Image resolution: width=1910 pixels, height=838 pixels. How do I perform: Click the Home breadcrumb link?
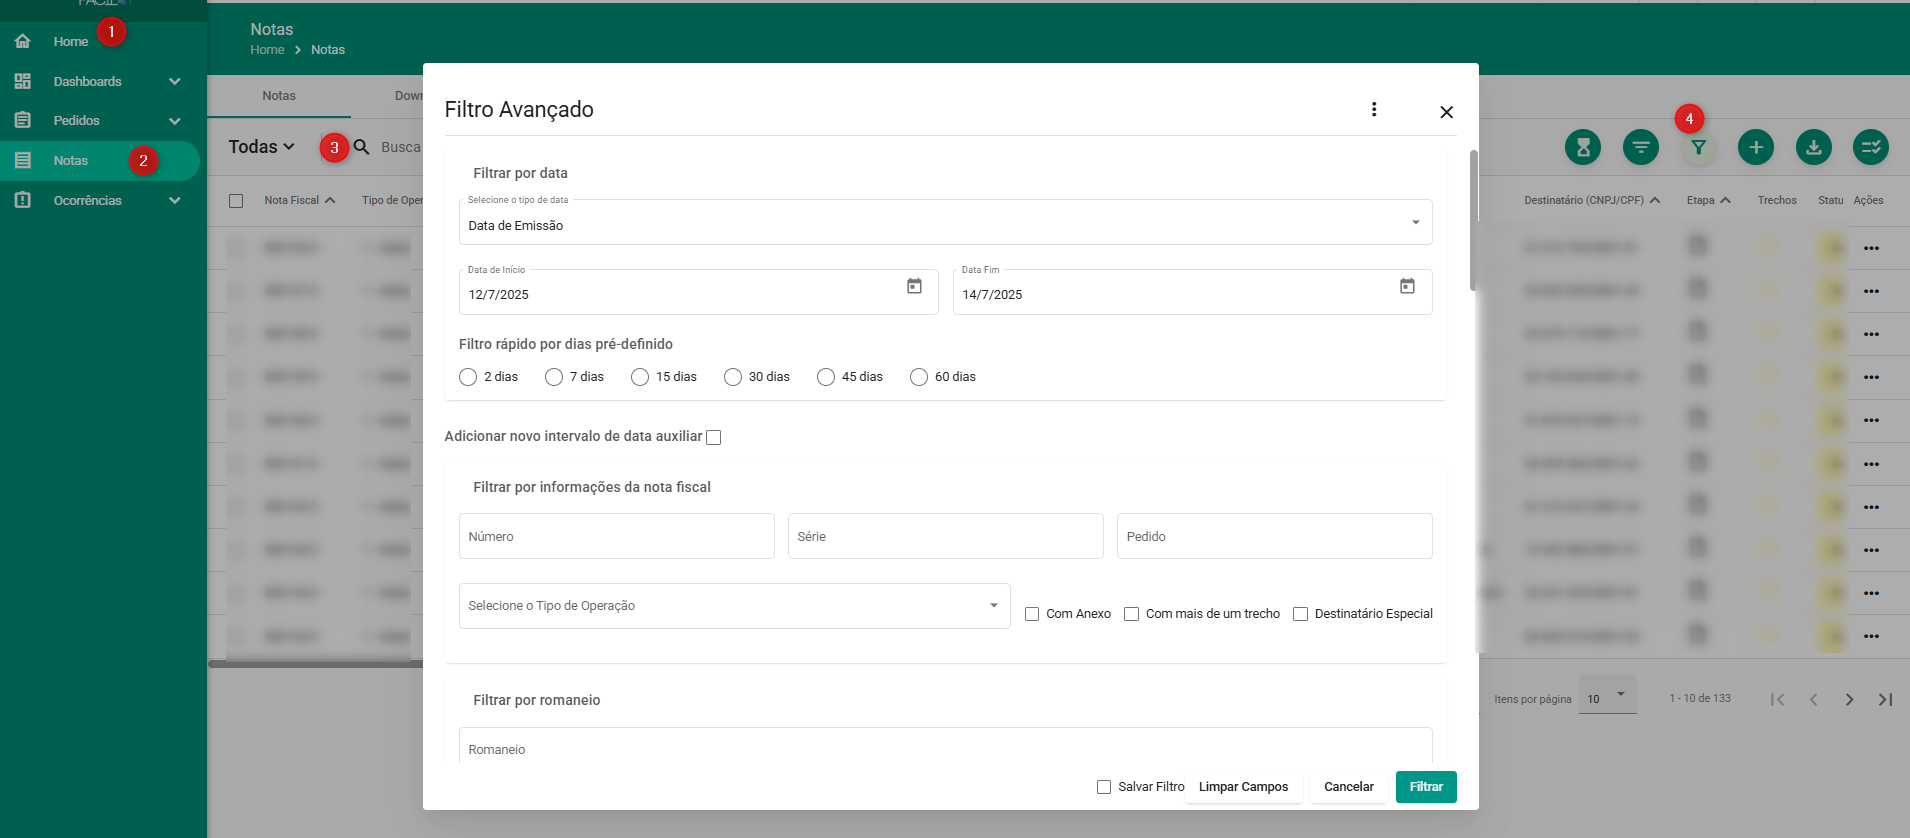coord(267,50)
